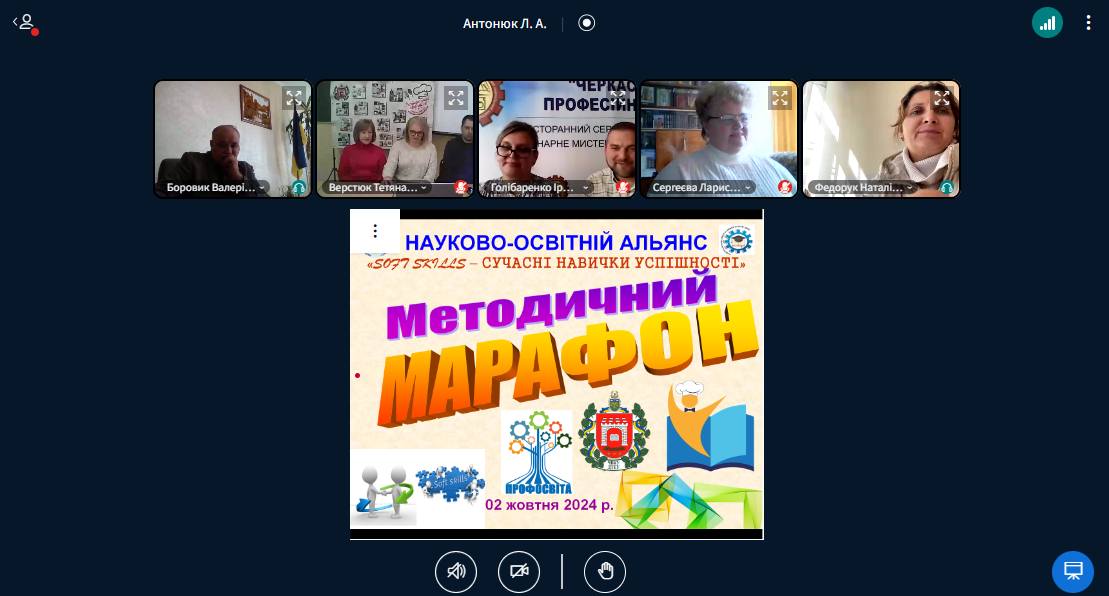The image size is (1109, 596).
Task: Click the recording indicator icon
Action: pos(587,23)
